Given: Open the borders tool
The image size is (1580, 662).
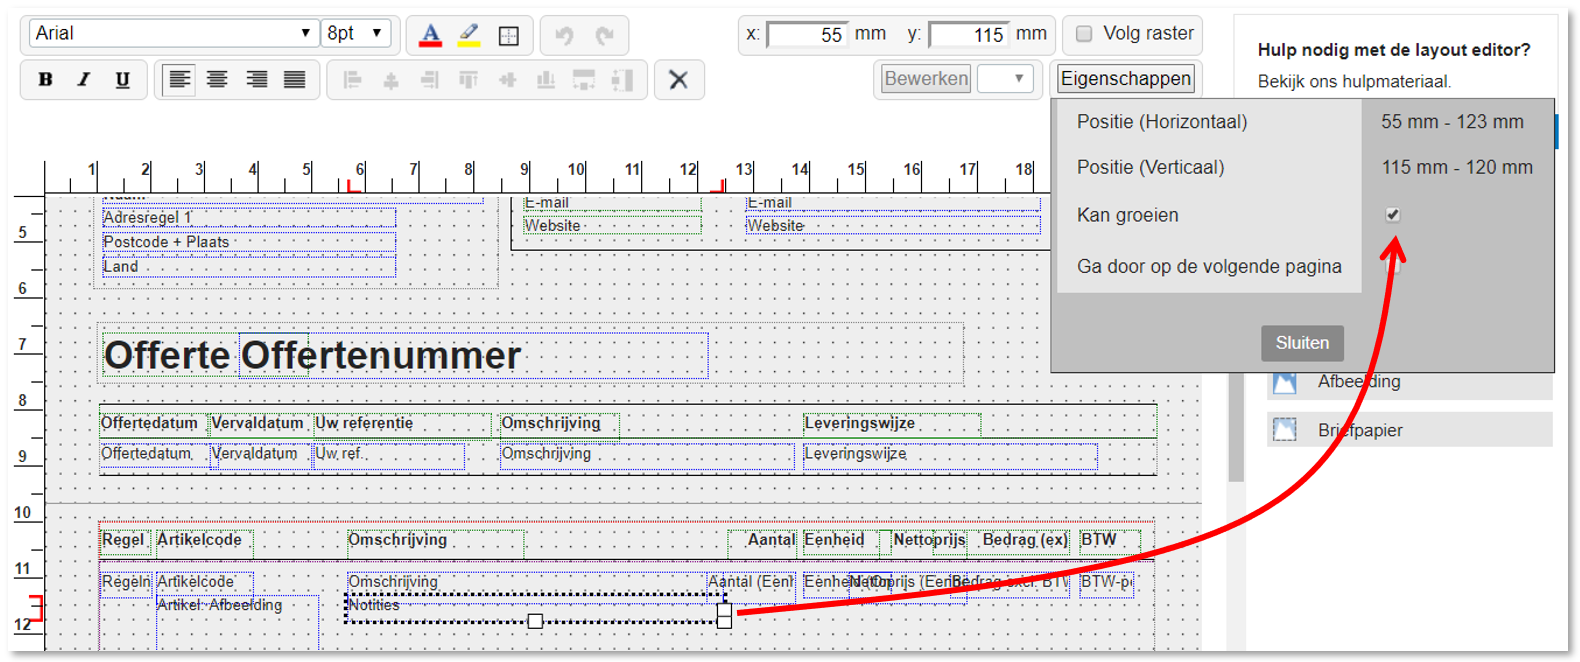Looking at the screenshot, I should click(508, 36).
